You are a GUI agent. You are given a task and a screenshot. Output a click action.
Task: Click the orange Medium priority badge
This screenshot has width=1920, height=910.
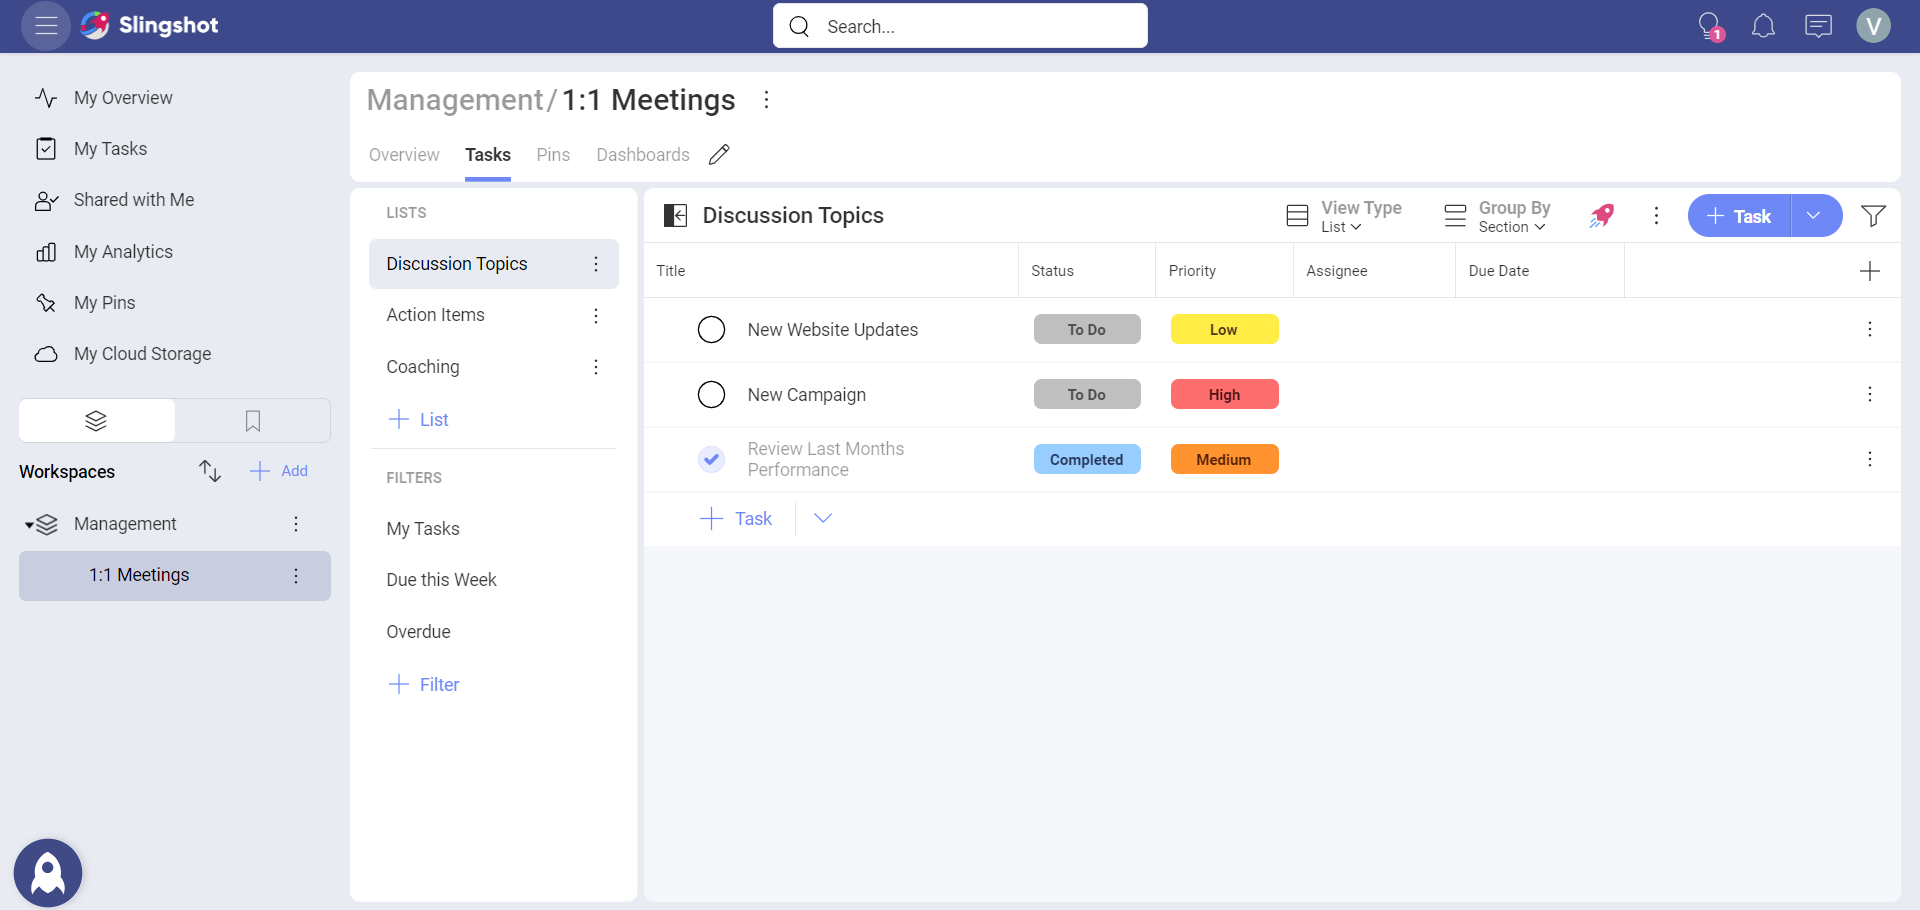1224,459
